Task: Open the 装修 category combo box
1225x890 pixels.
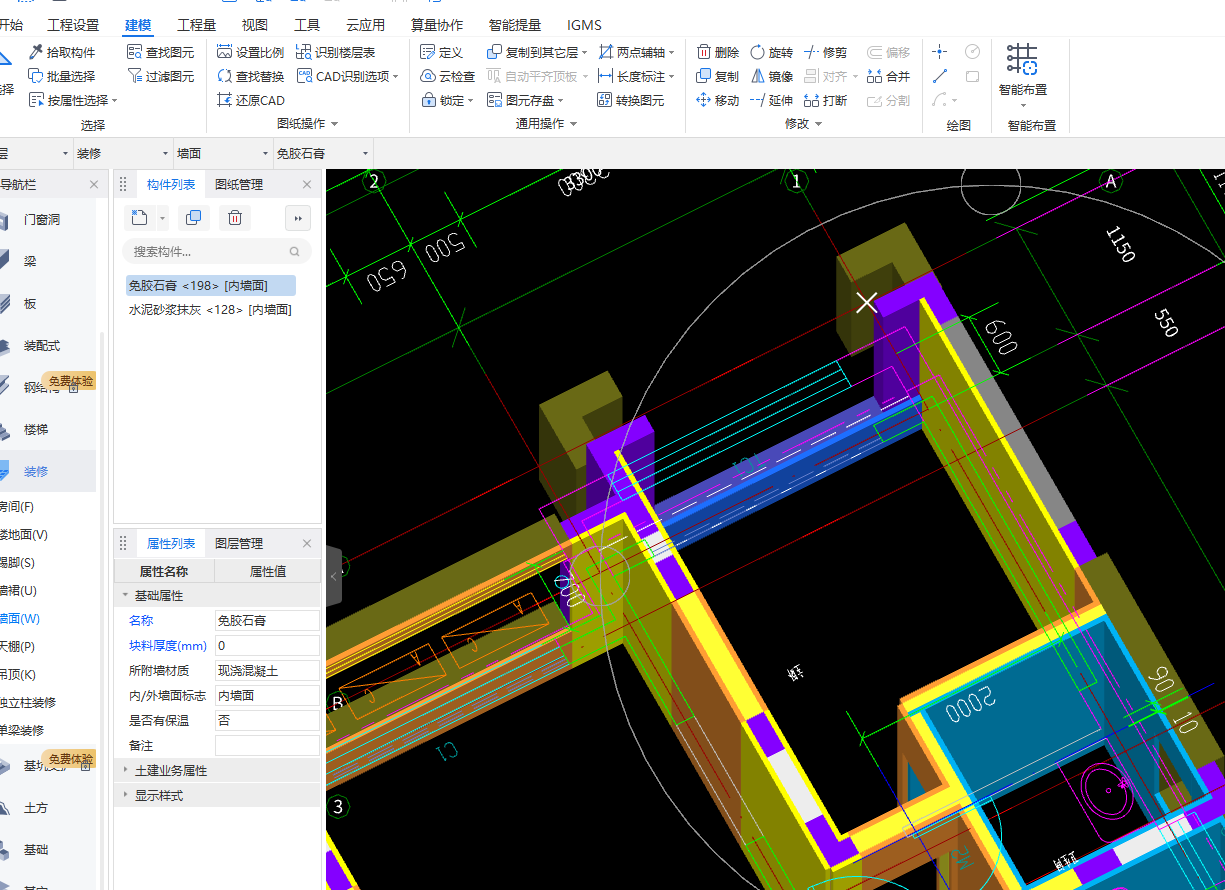Action: [122, 153]
